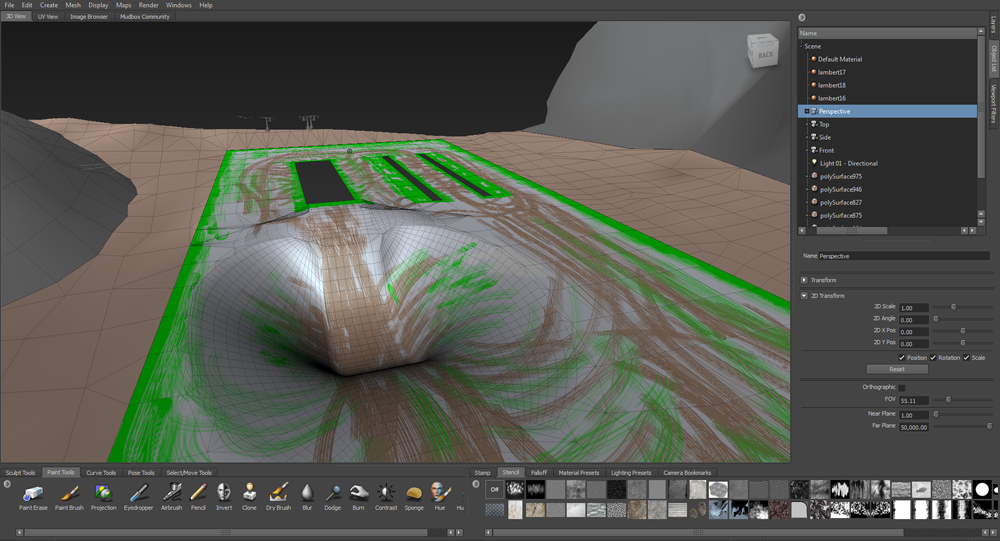Open the Image Browser tab
1000x541 pixels.
pyautogui.click(x=89, y=17)
